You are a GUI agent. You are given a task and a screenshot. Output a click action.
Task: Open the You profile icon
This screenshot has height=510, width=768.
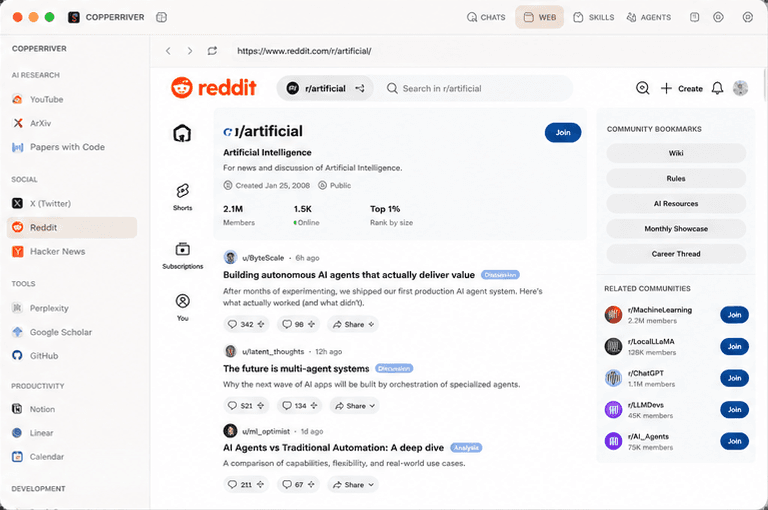tap(182, 307)
